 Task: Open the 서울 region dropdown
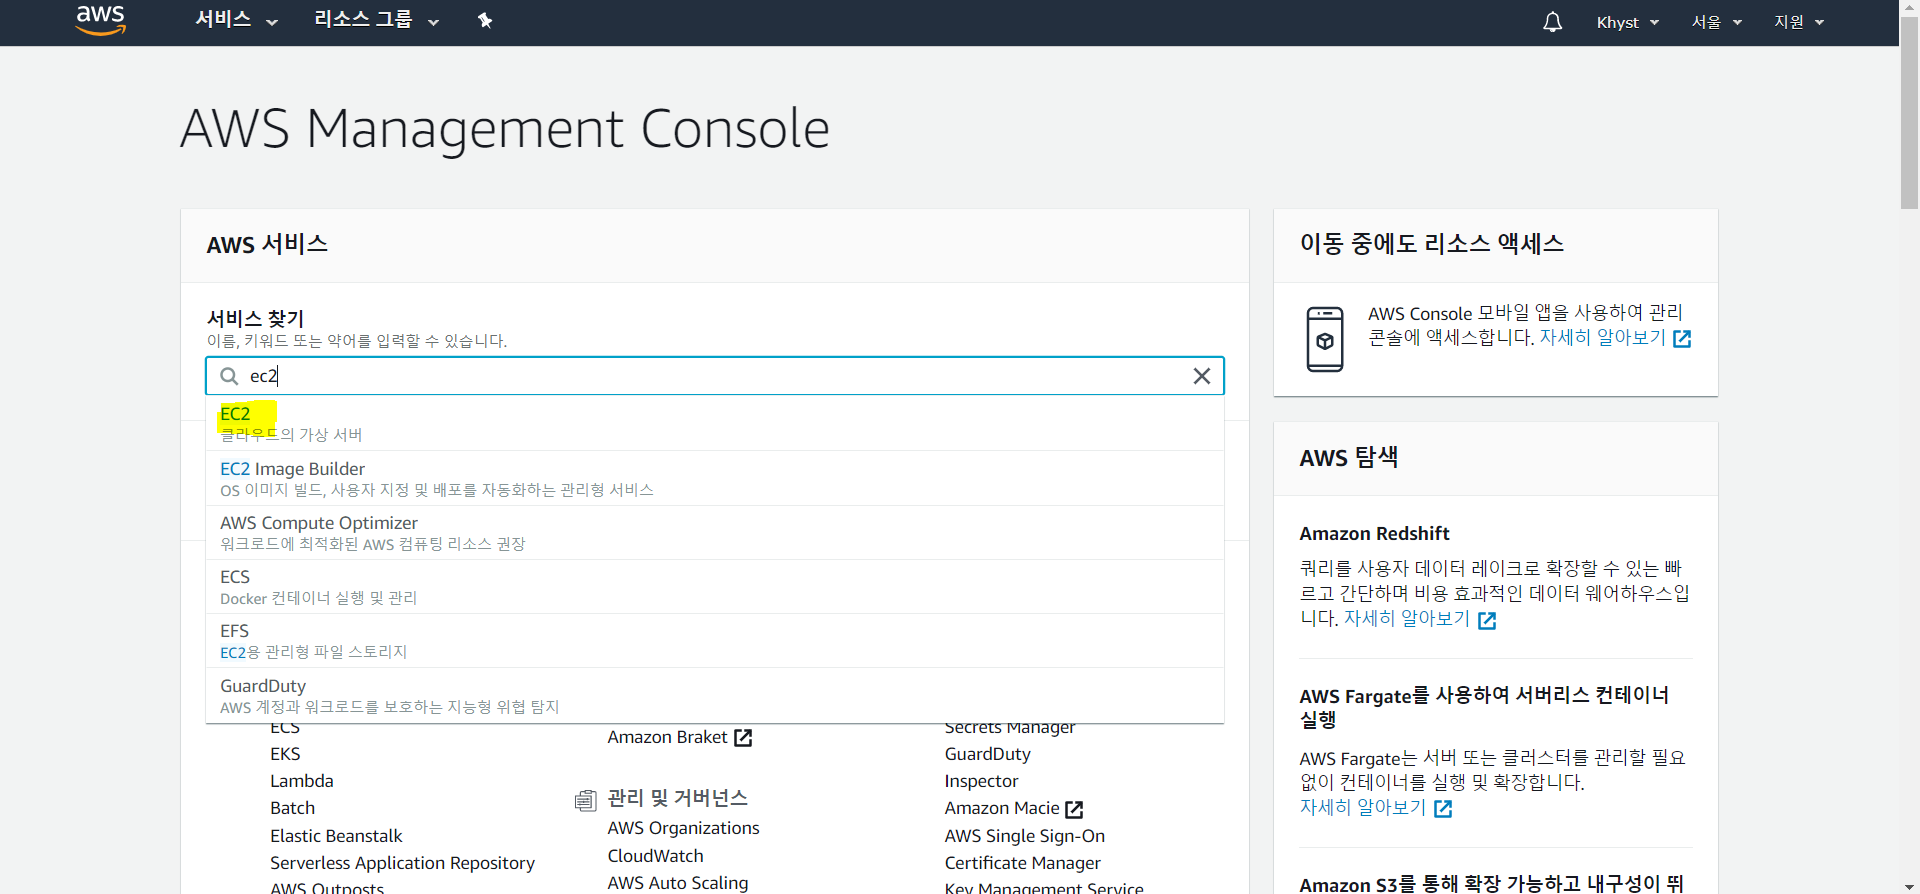coord(1716,22)
